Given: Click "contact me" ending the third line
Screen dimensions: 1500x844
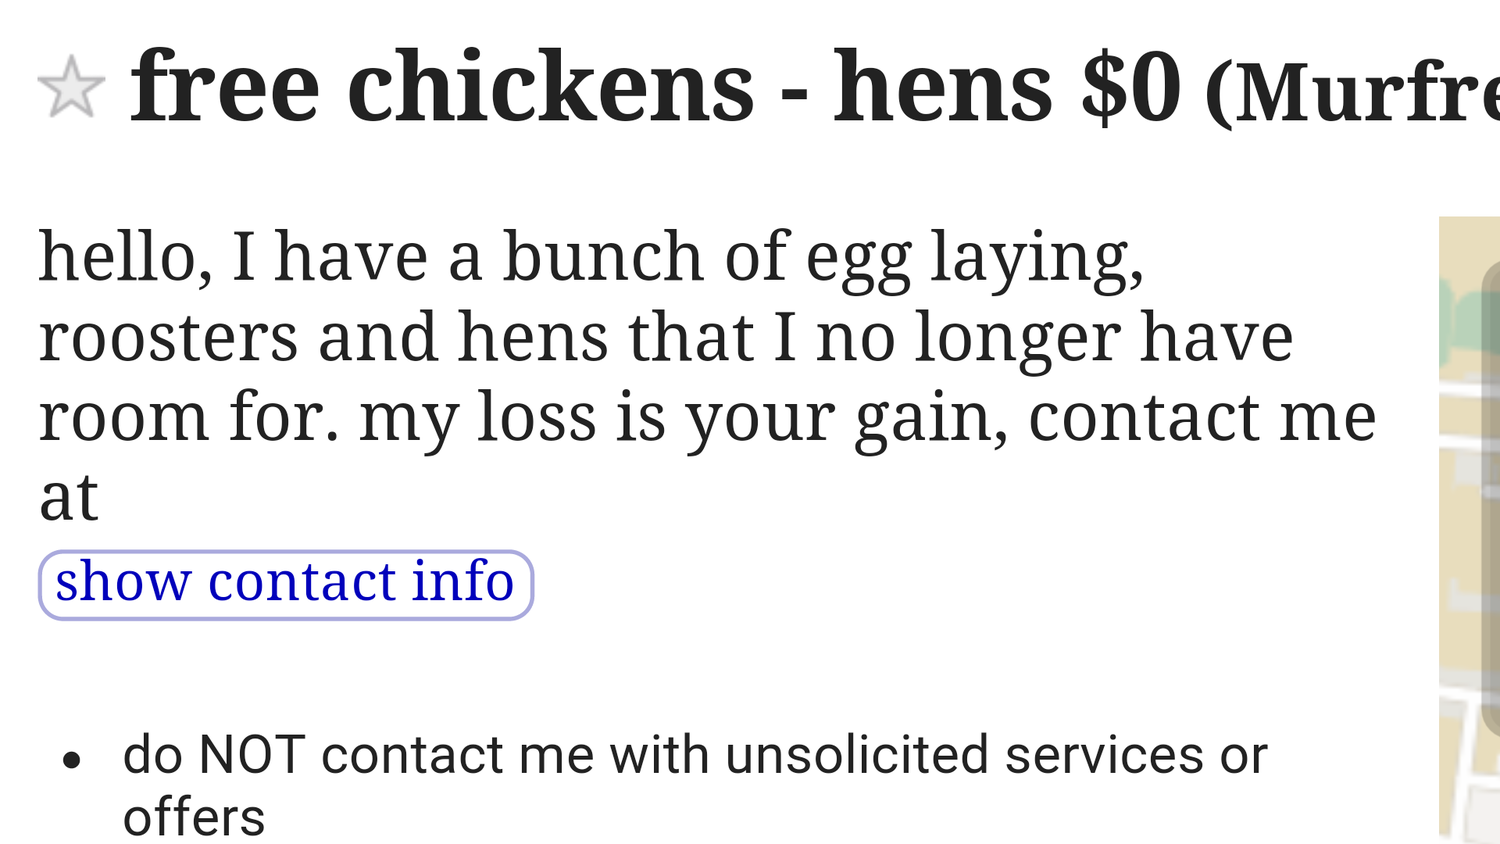Looking at the screenshot, I should click(x=1202, y=417).
